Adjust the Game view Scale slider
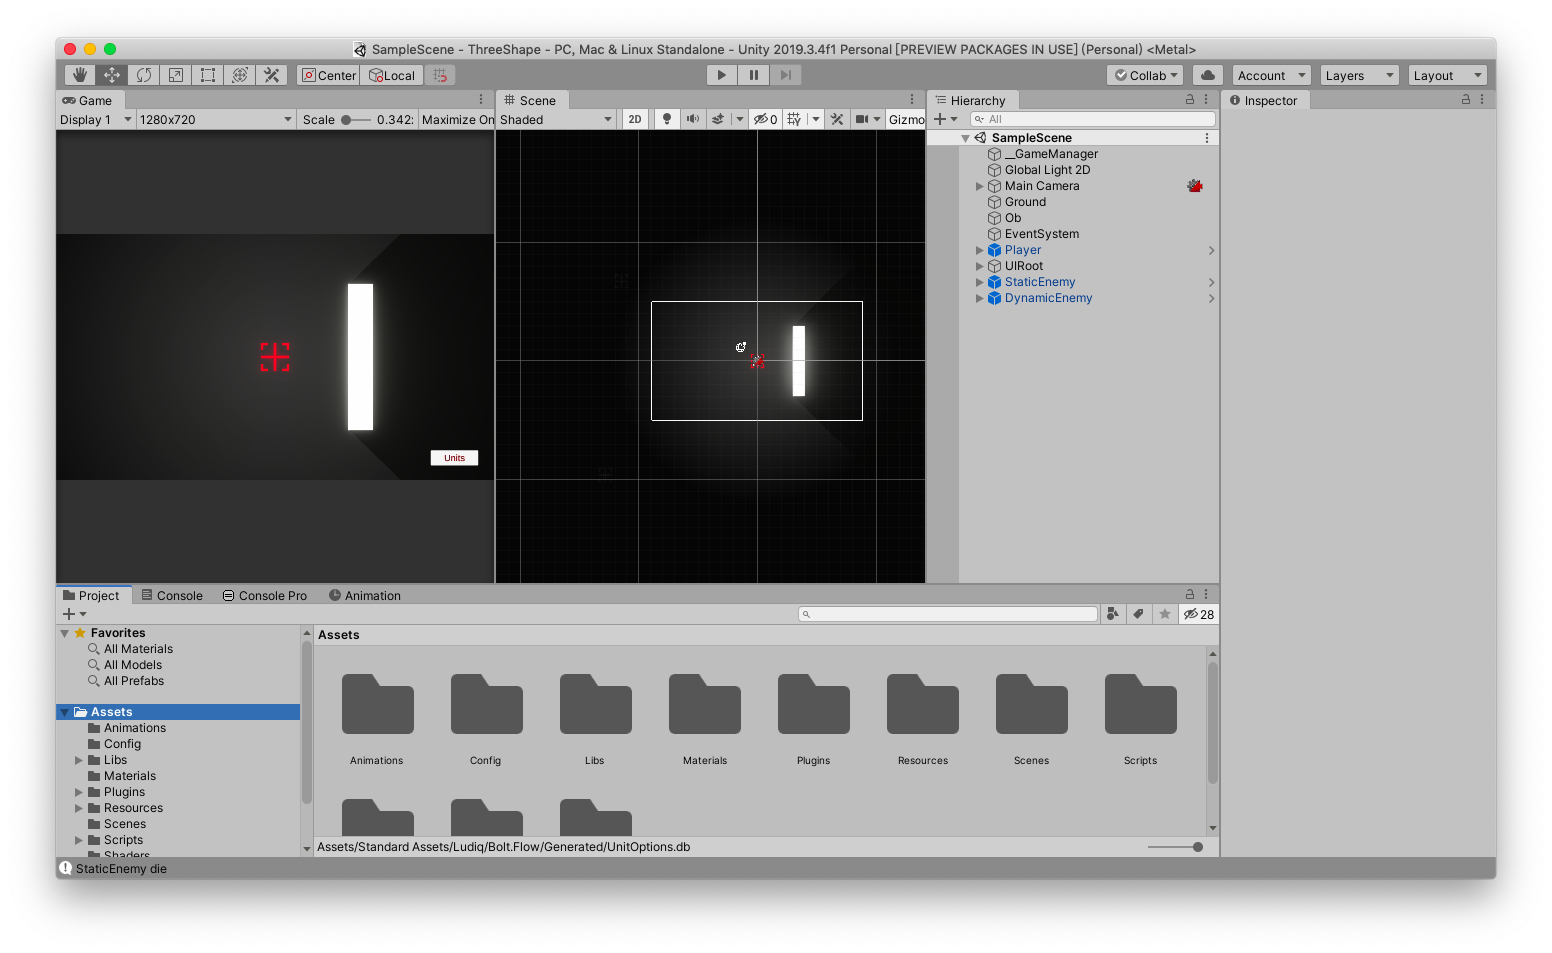 347,119
